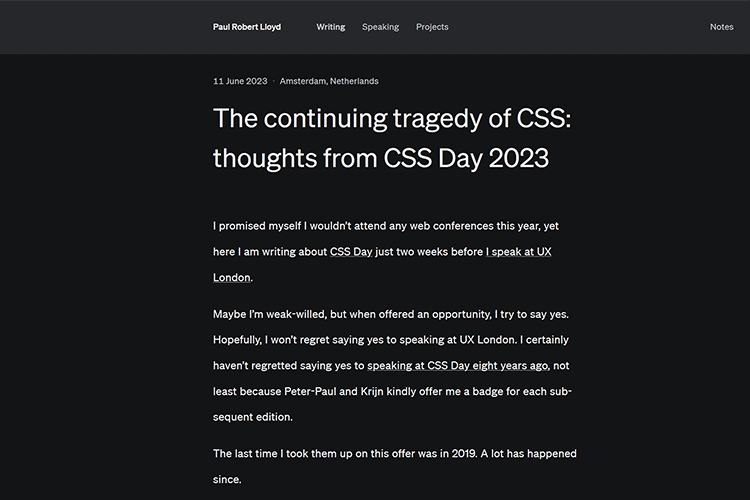Screen dimensions: 750x500
Task: Open the "I speak at UX London" link
Action: pos(518,252)
